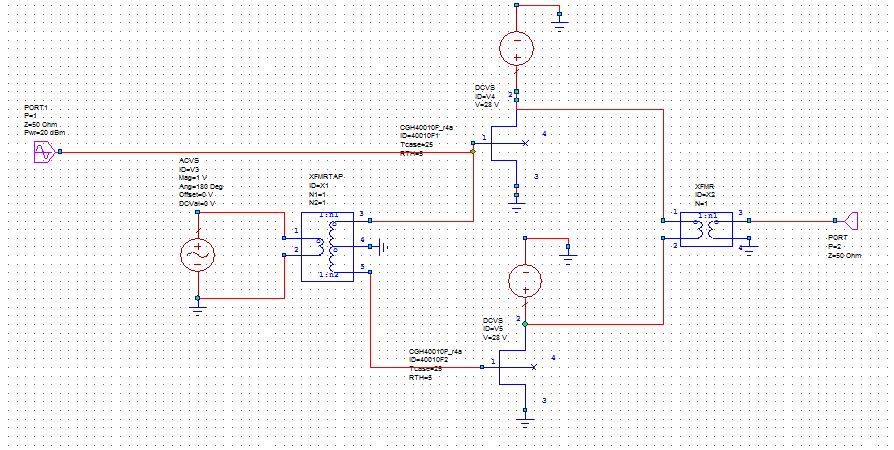Select the 40010F2 transistor symbol
Image resolution: width=894 pixels, height=450 pixels.
pyautogui.click(x=515, y=368)
